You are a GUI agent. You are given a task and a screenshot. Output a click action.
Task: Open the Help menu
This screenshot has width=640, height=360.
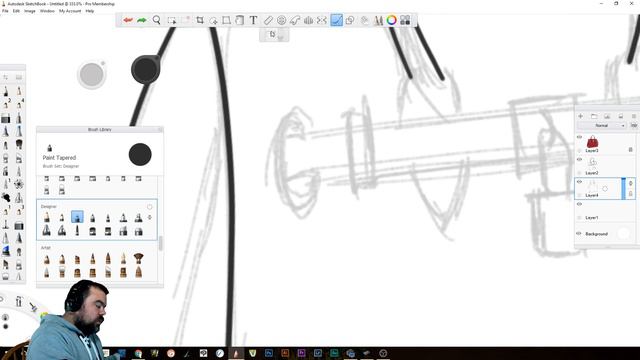click(x=90, y=11)
